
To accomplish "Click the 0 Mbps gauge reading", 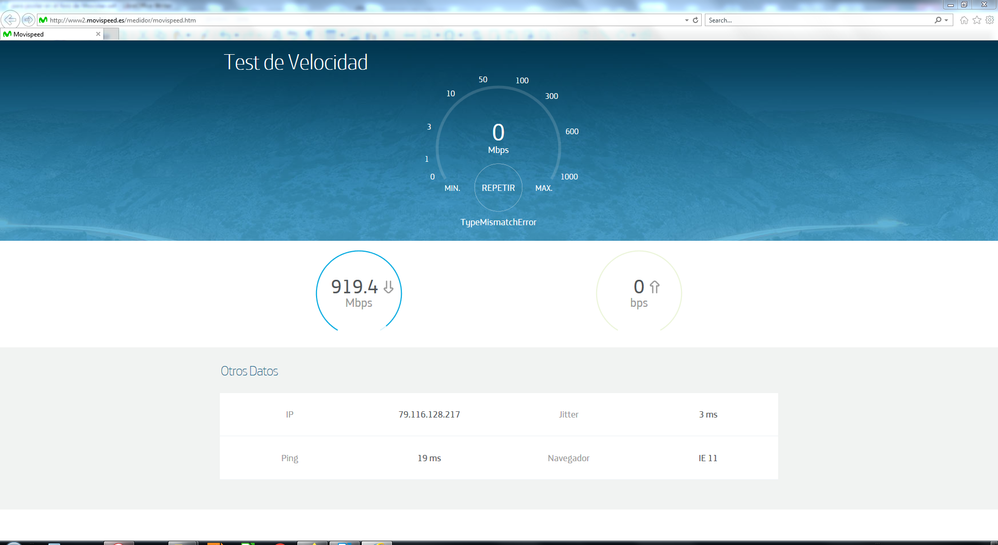I will pos(498,138).
